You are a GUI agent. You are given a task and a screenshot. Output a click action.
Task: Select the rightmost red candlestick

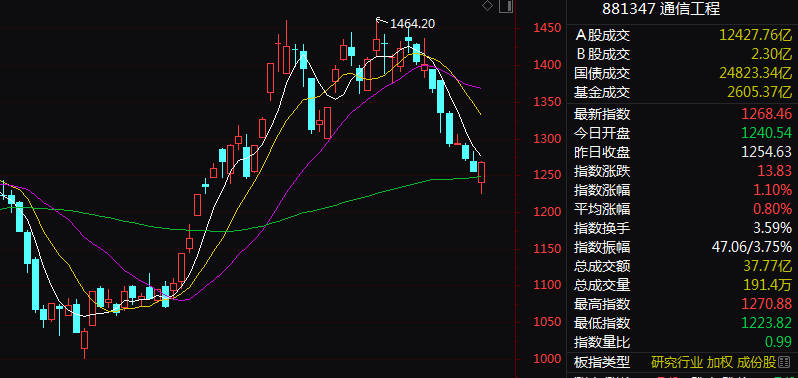pyautogui.click(x=481, y=172)
